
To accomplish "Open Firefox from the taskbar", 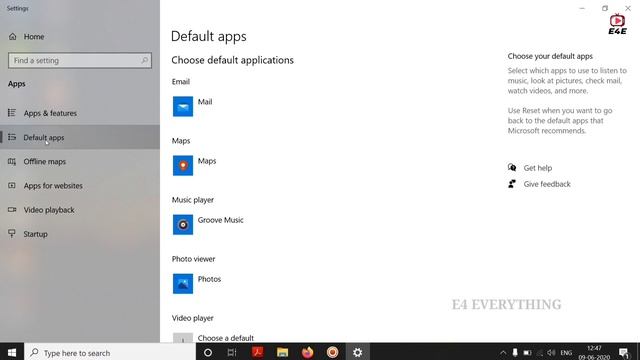I will tap(307, 352).
